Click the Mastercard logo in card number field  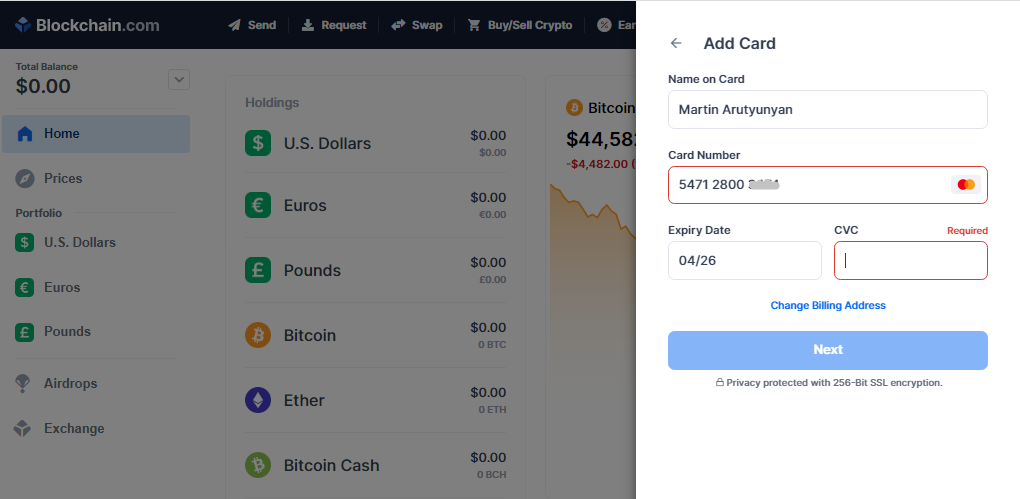pyautogui.click(x=966, y=185)
